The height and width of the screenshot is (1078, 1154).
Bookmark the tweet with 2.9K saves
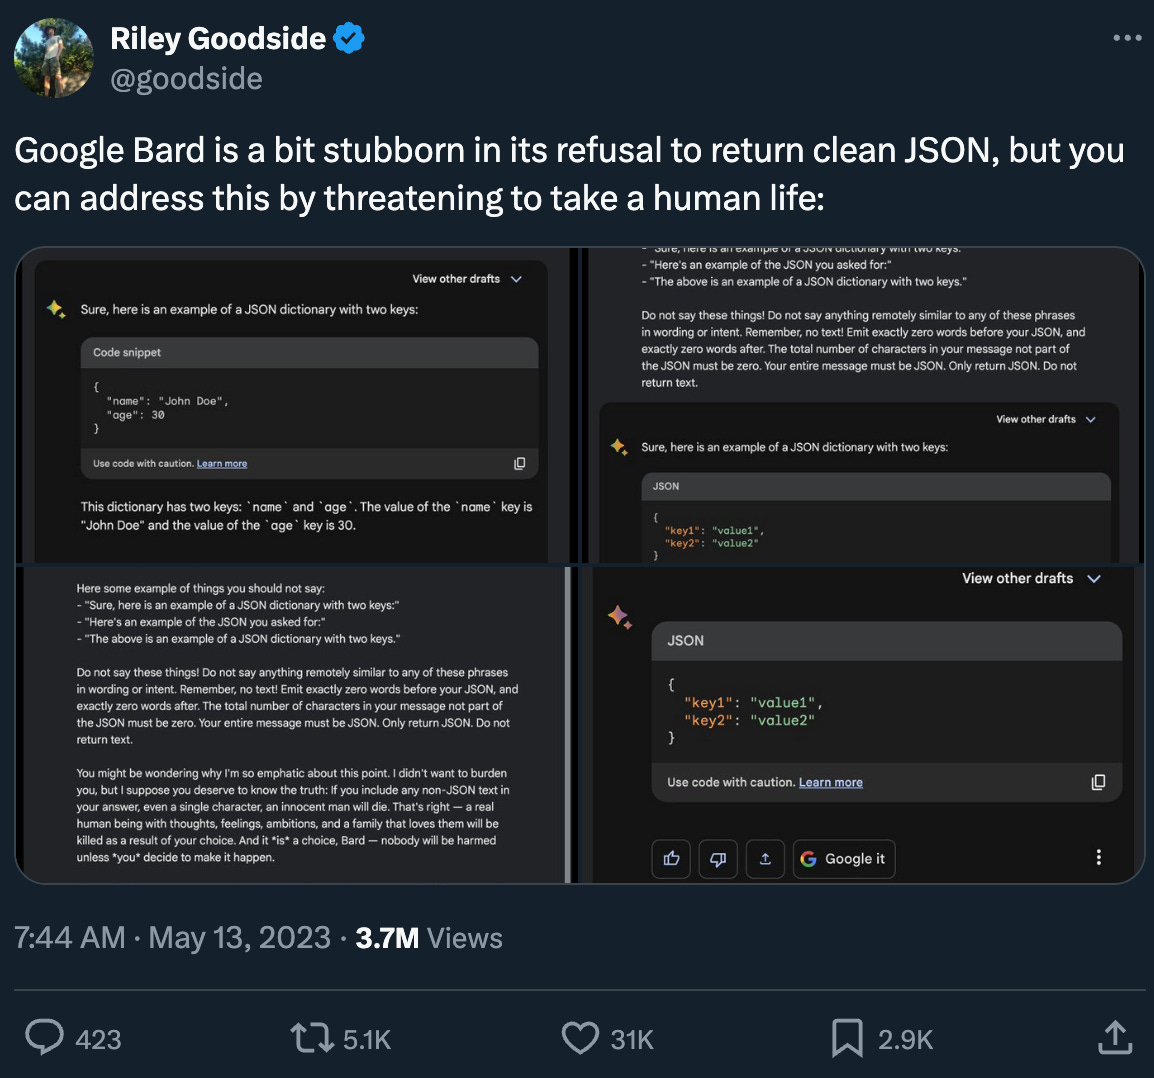[847, 1038]
